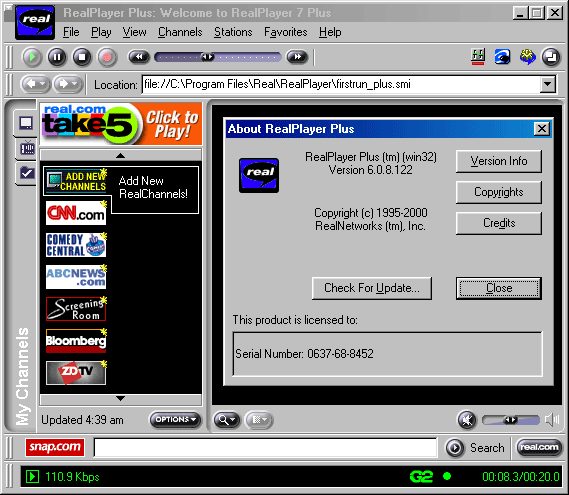Image resolution: width=569 pixels, height=495 pixels.
Task: Click the fast forward button
Action: point(297,57)
